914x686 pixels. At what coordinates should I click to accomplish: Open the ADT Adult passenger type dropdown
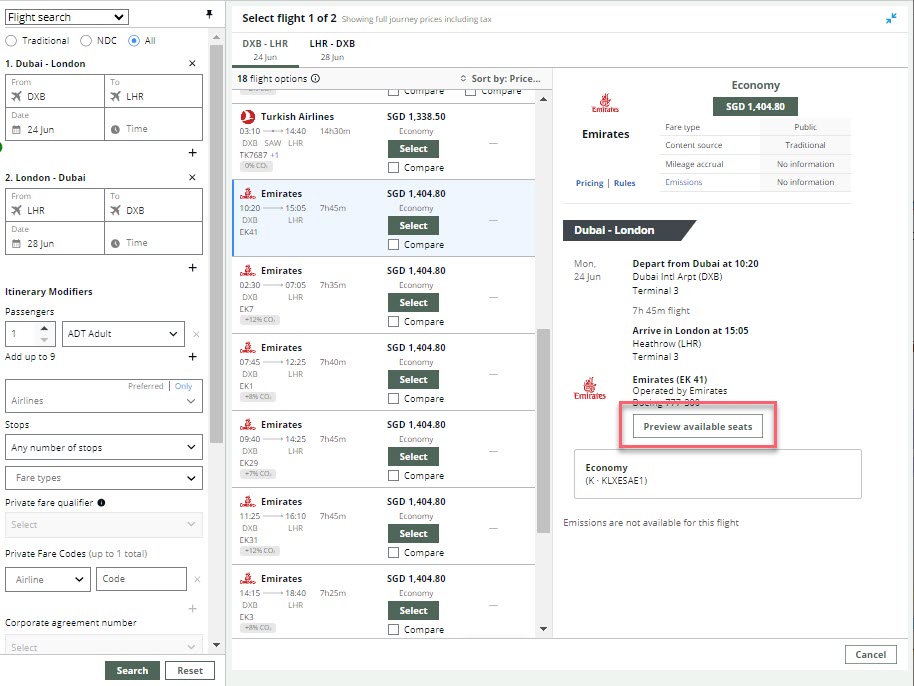point(123,334)
